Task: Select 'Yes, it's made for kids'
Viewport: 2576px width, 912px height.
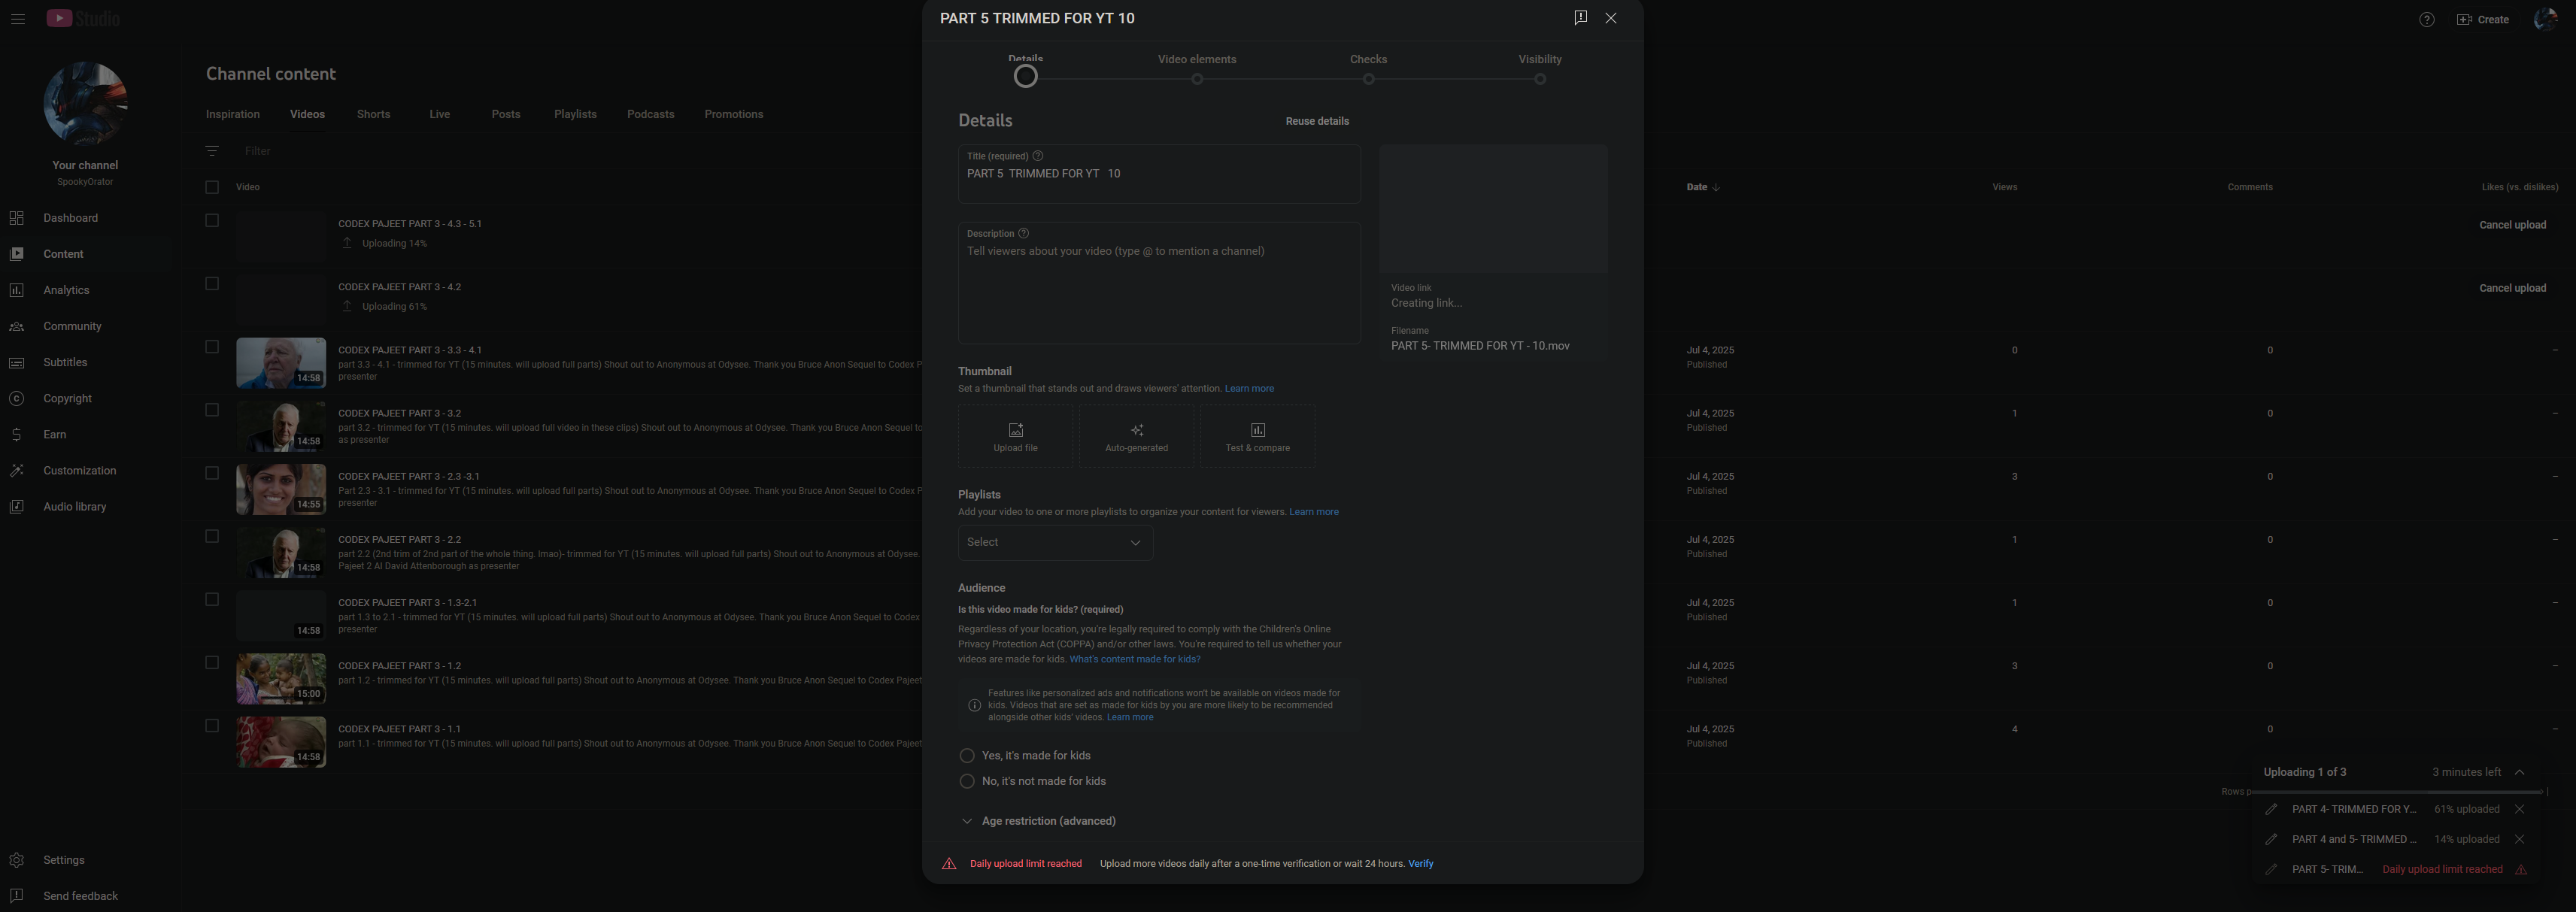Action: click(x=967, y=756)
